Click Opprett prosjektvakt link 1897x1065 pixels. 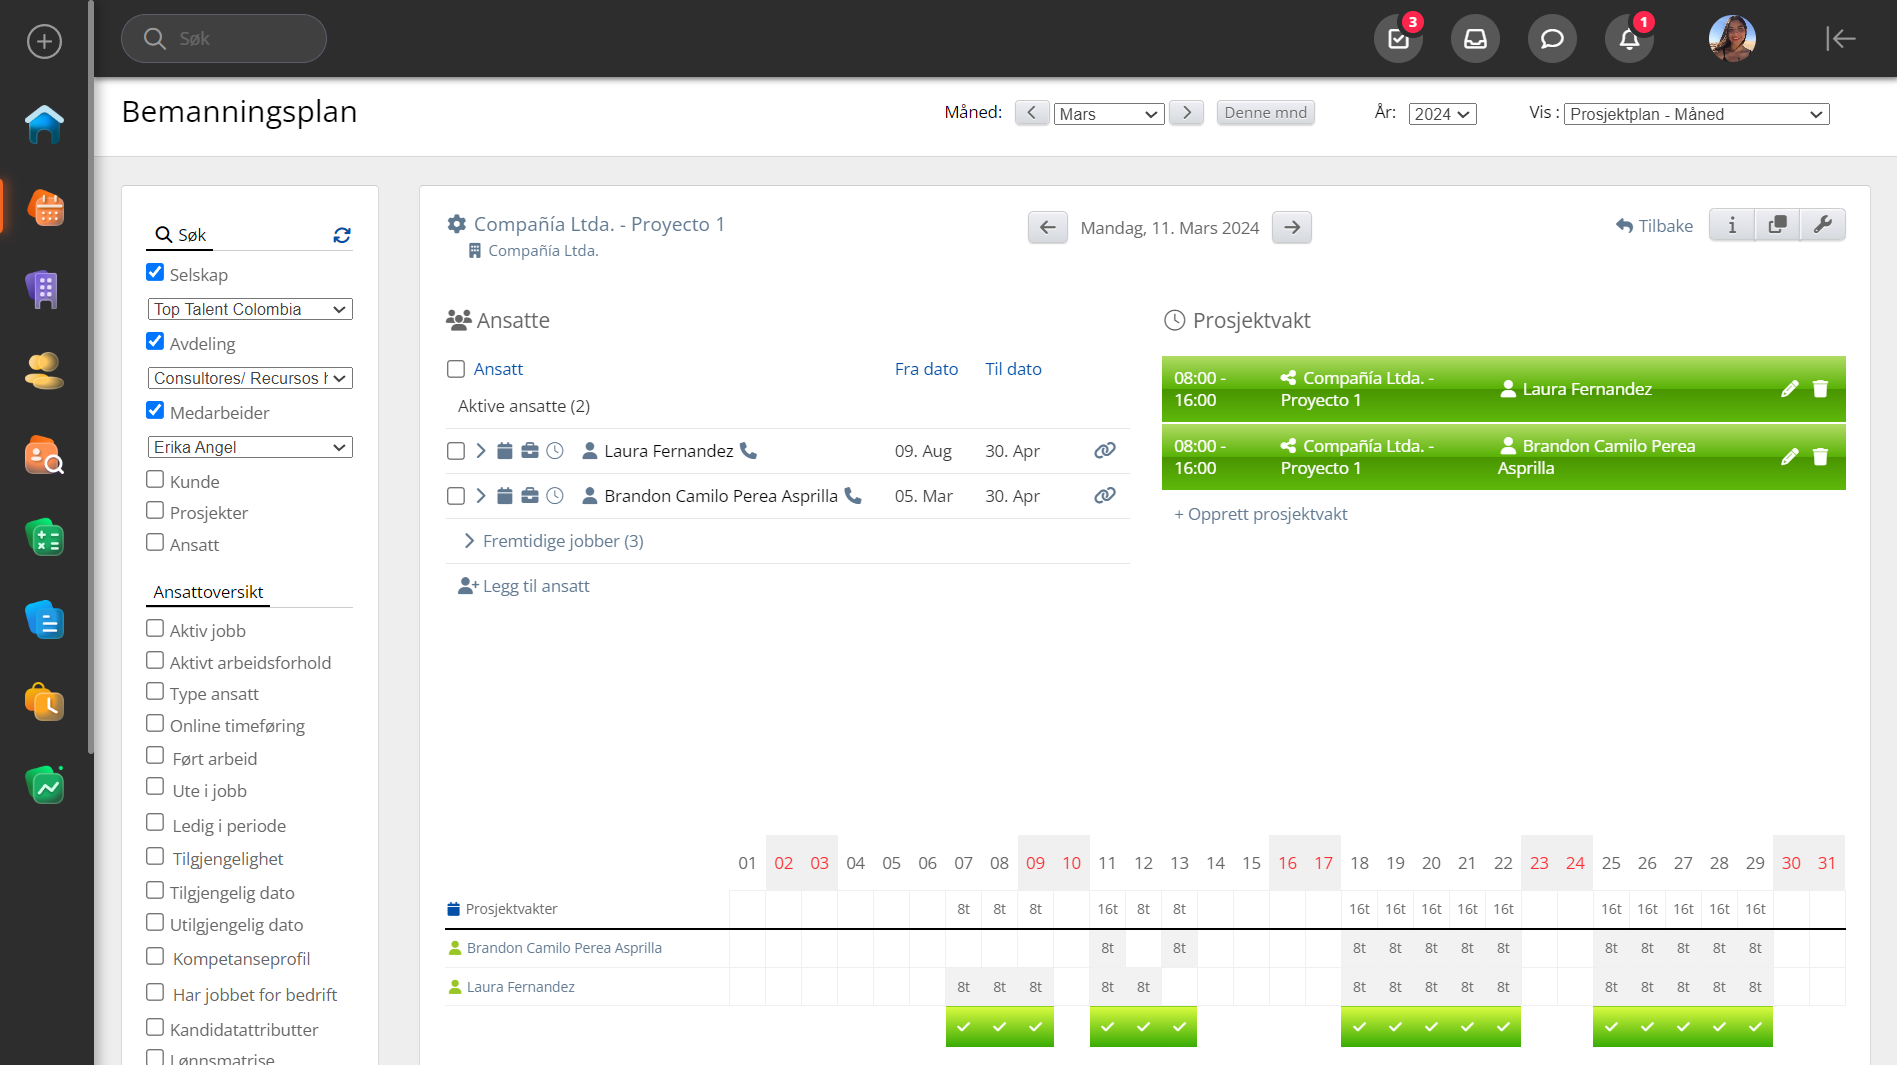[x=1260, y=514]
